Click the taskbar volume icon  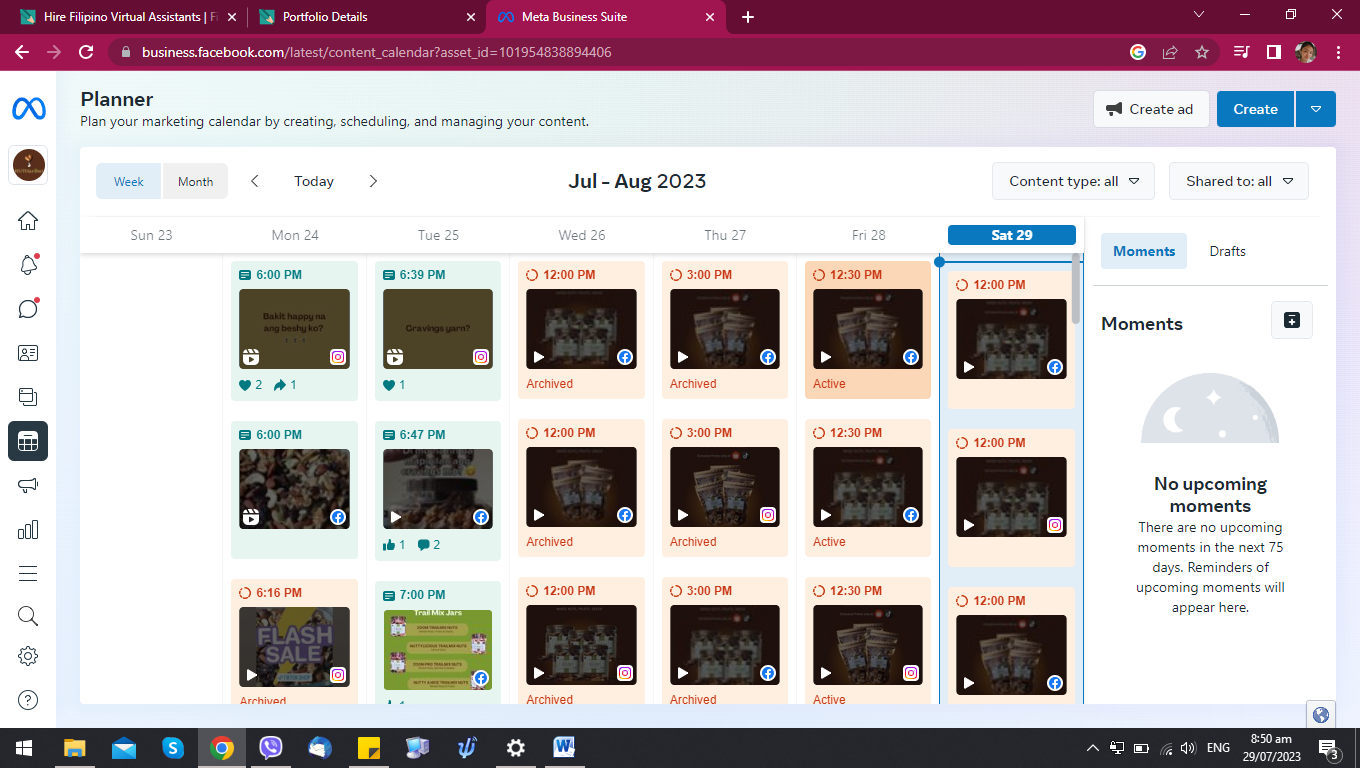pos(1188,747)
